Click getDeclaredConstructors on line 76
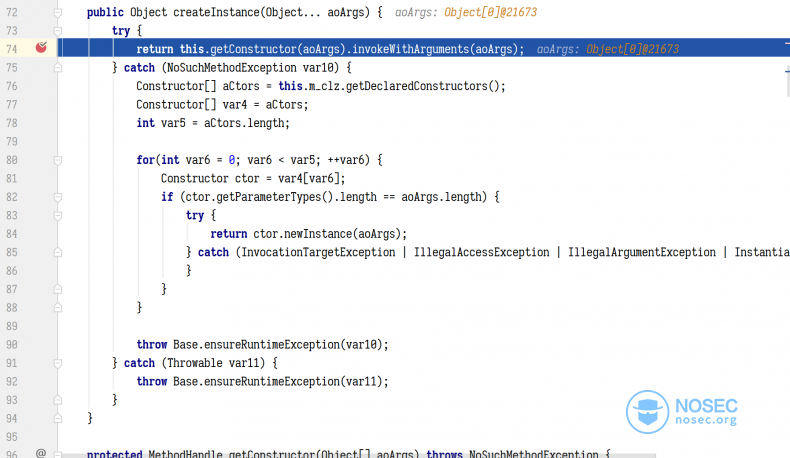Screen dimensions: 790x458 417,86
